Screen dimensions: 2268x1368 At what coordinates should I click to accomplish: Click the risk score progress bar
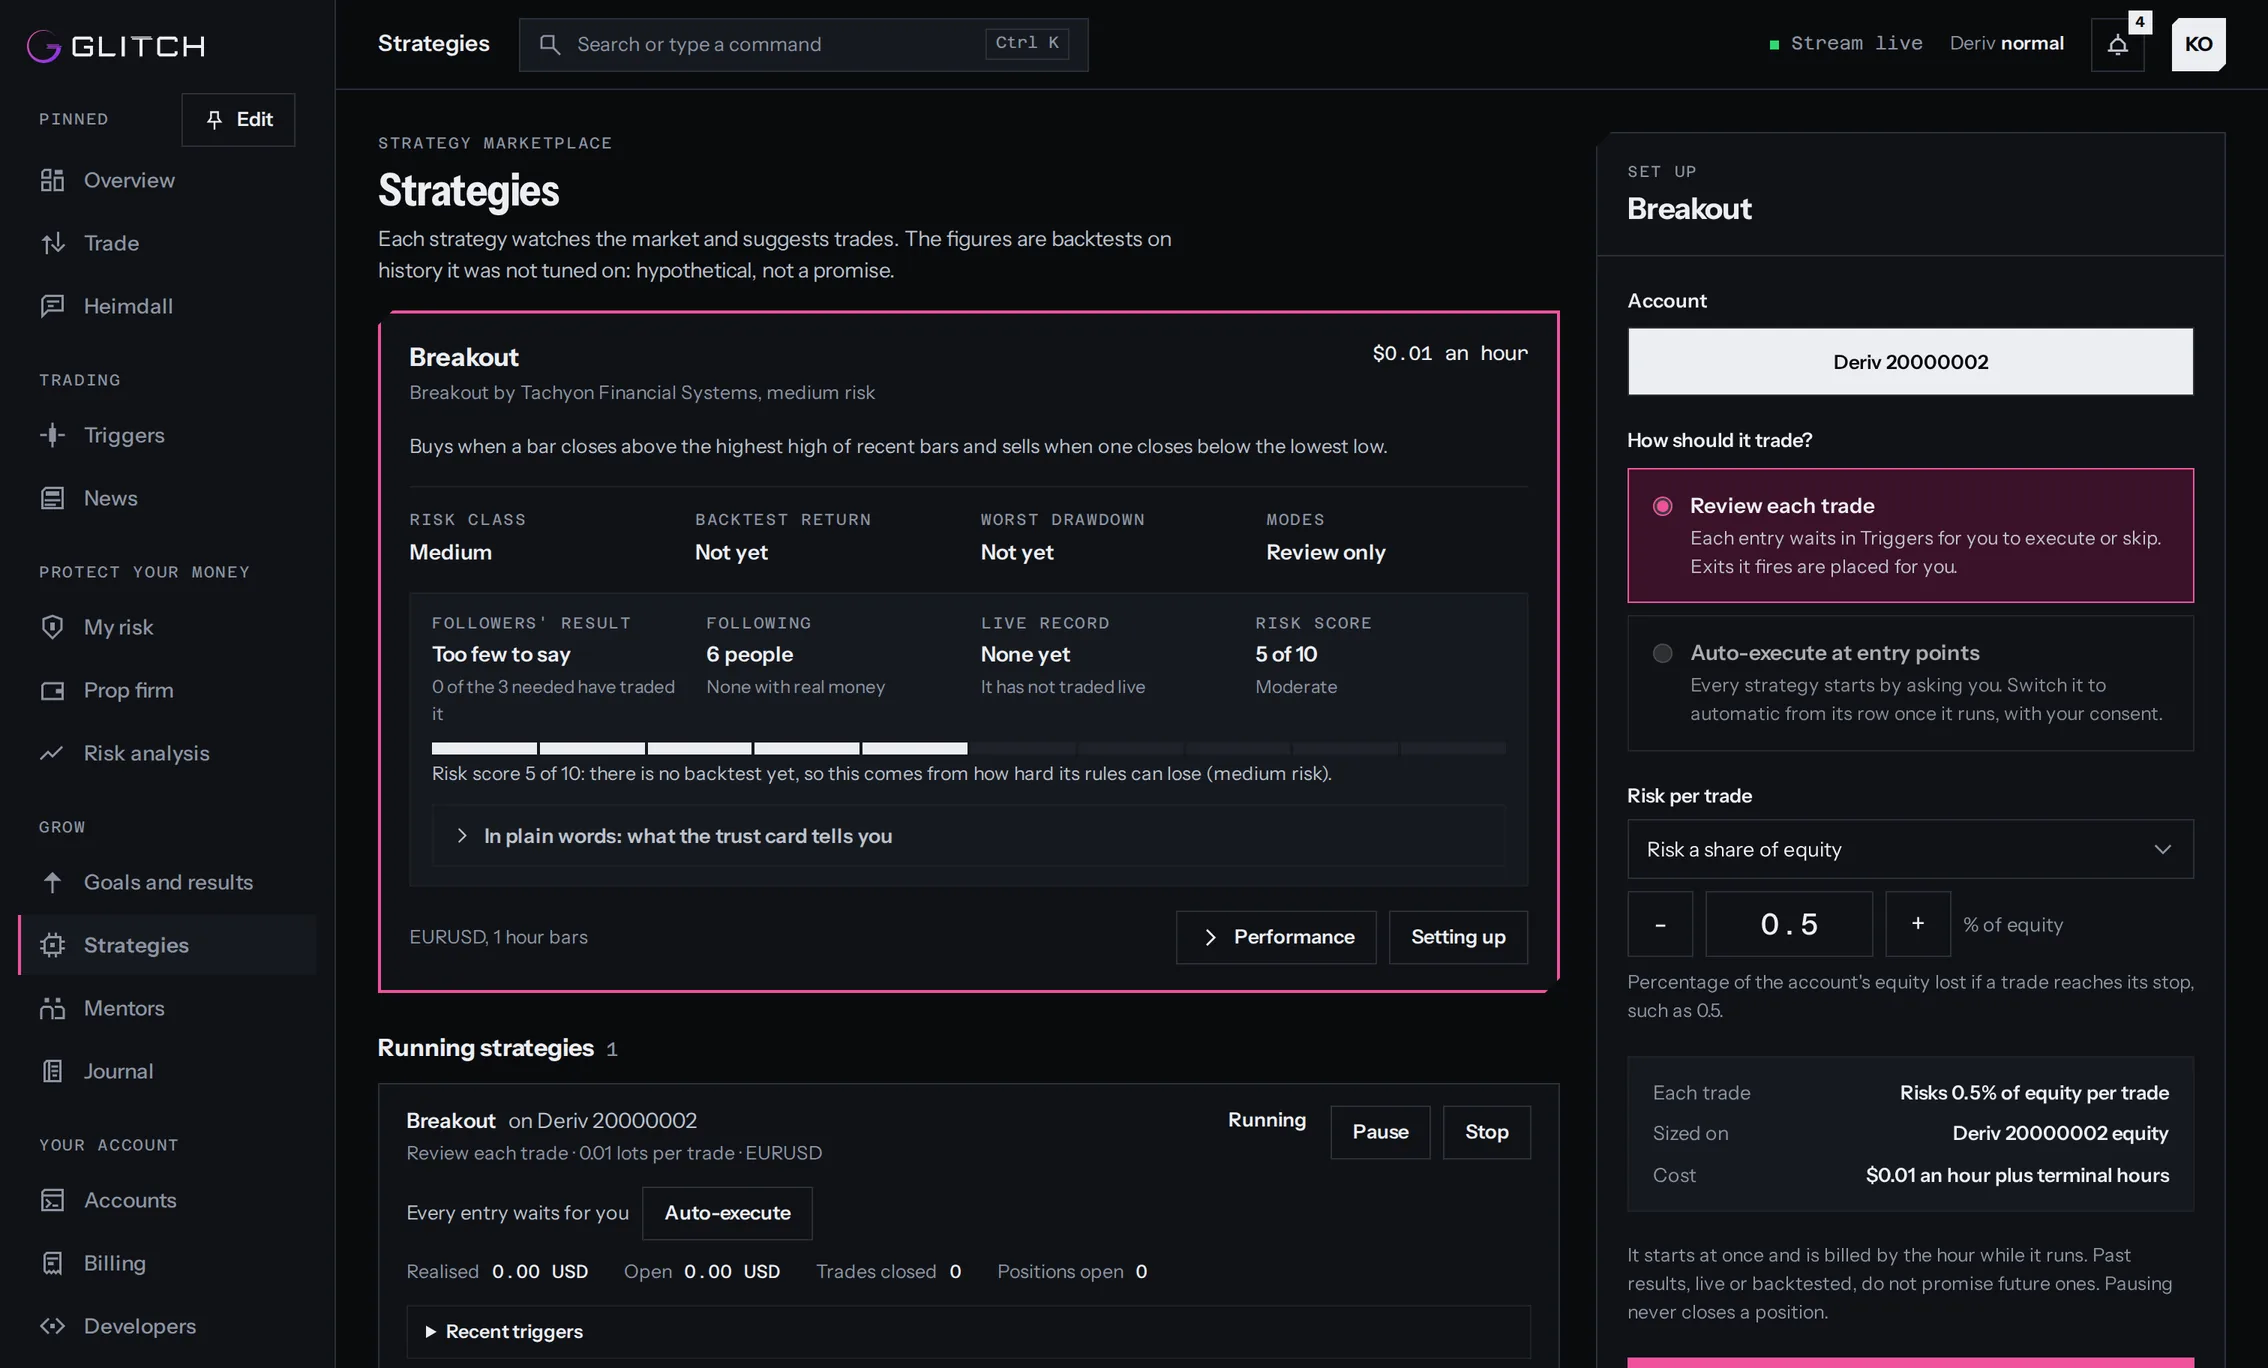pos(968,748)
